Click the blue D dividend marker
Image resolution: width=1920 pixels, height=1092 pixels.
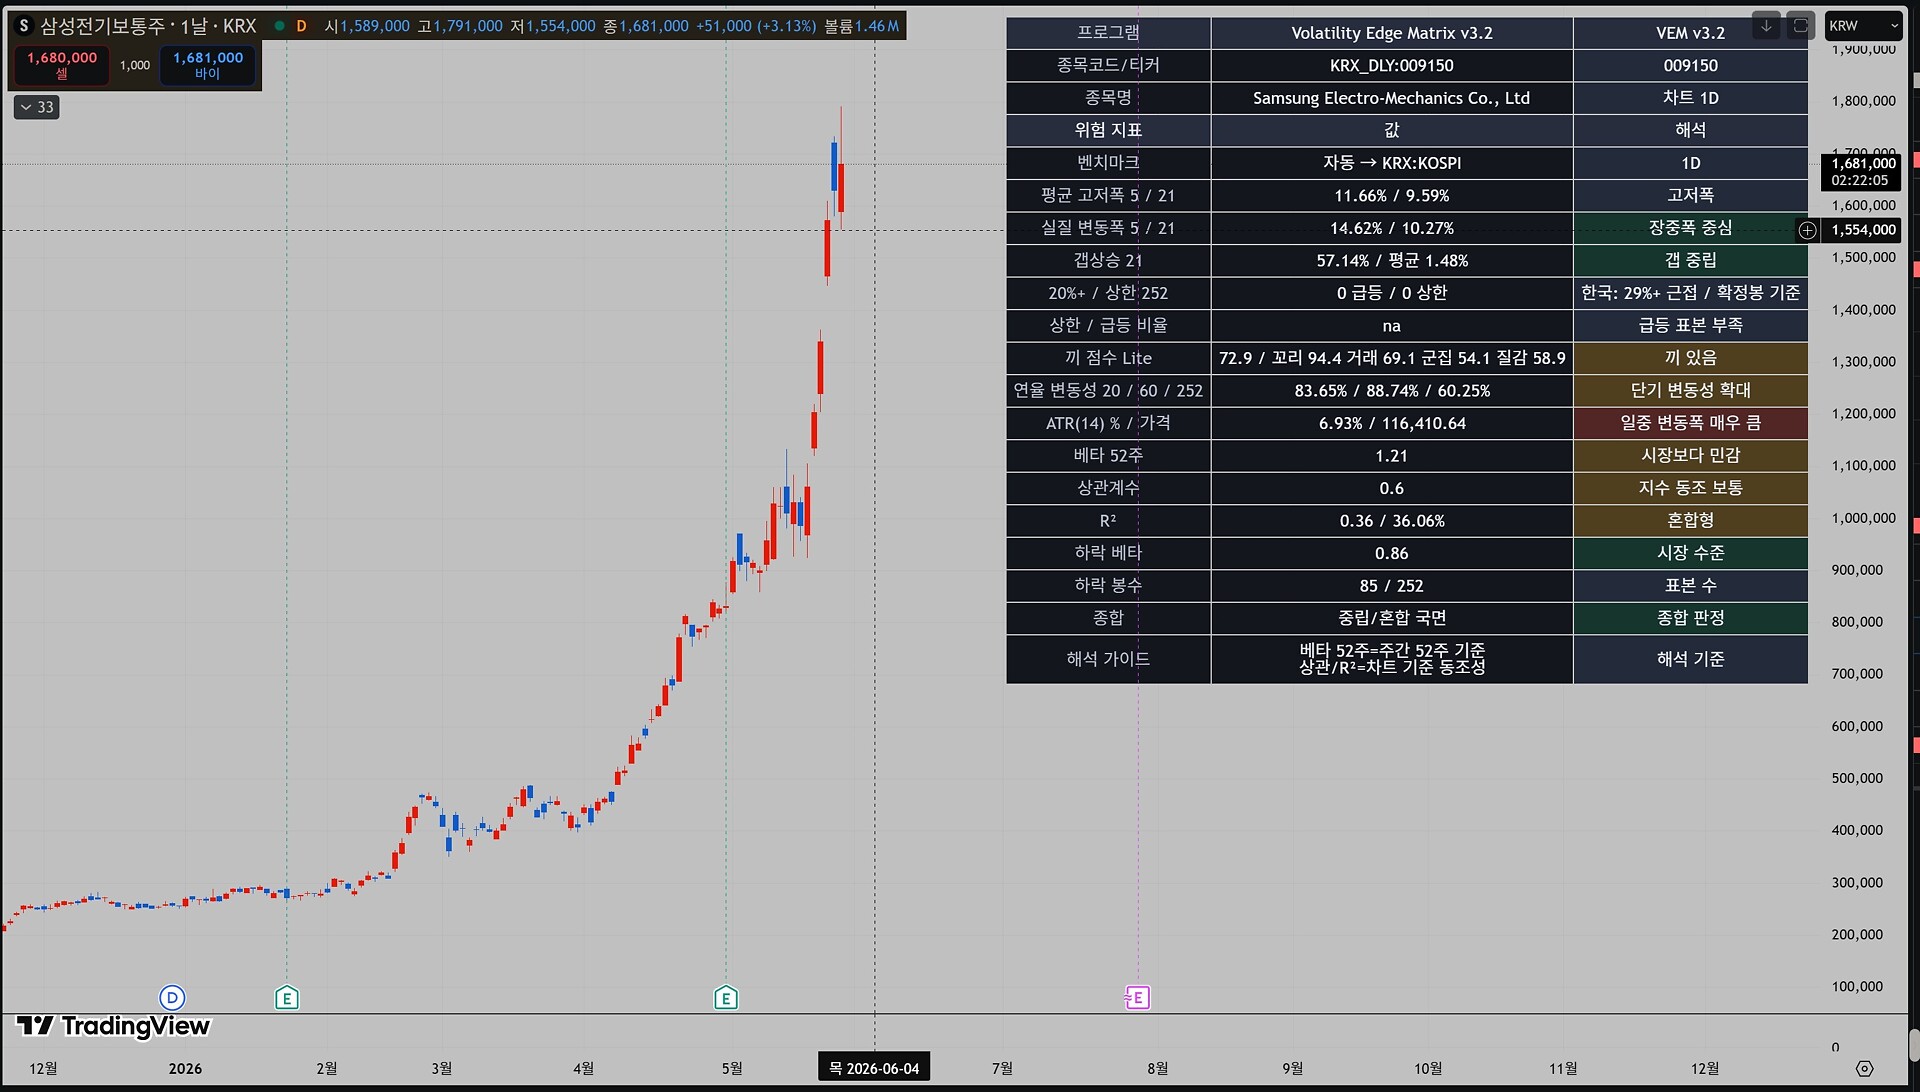[x=172, y=997]
